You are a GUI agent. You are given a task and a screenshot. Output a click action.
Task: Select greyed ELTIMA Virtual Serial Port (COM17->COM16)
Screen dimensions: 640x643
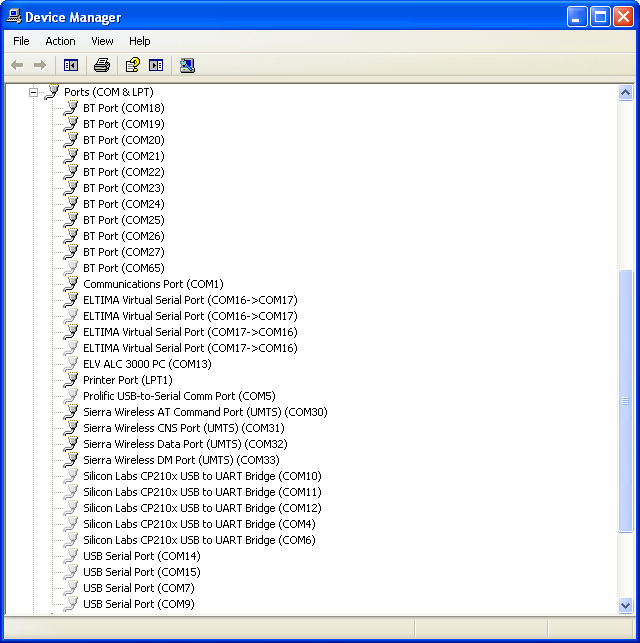coord(190,348)
